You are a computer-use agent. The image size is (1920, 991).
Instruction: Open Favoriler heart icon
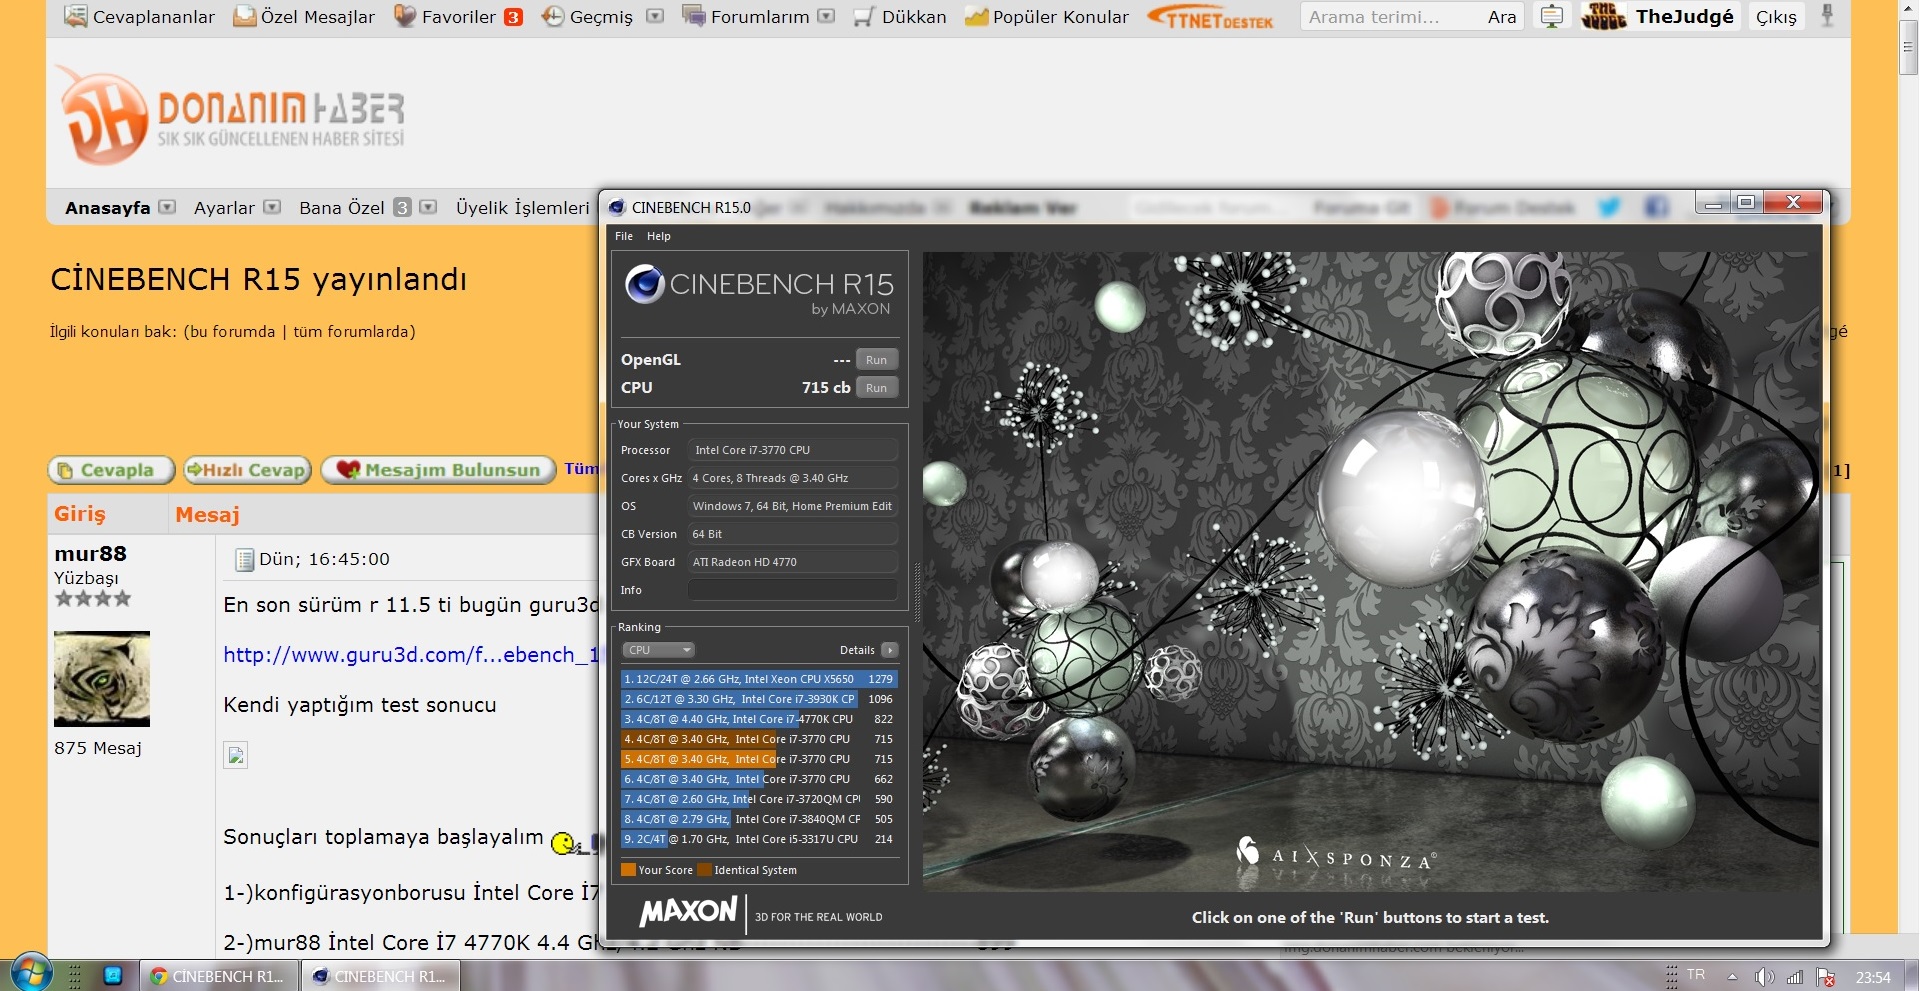tap(405, 16)
